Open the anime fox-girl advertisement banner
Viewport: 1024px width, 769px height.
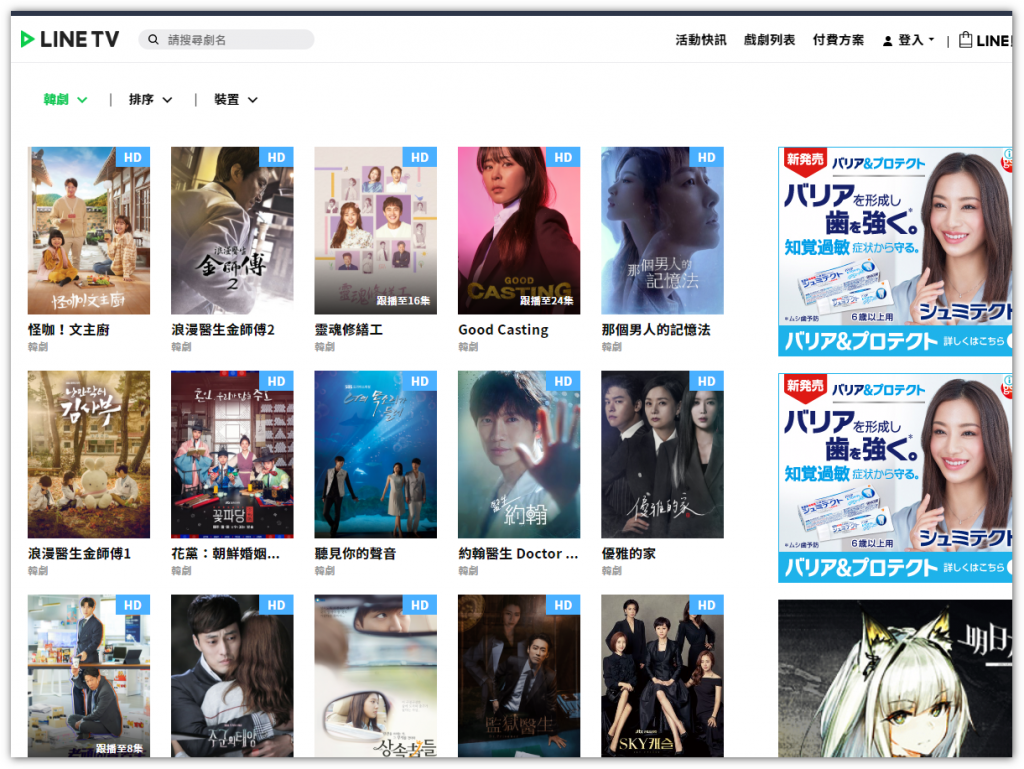point(895,679)
